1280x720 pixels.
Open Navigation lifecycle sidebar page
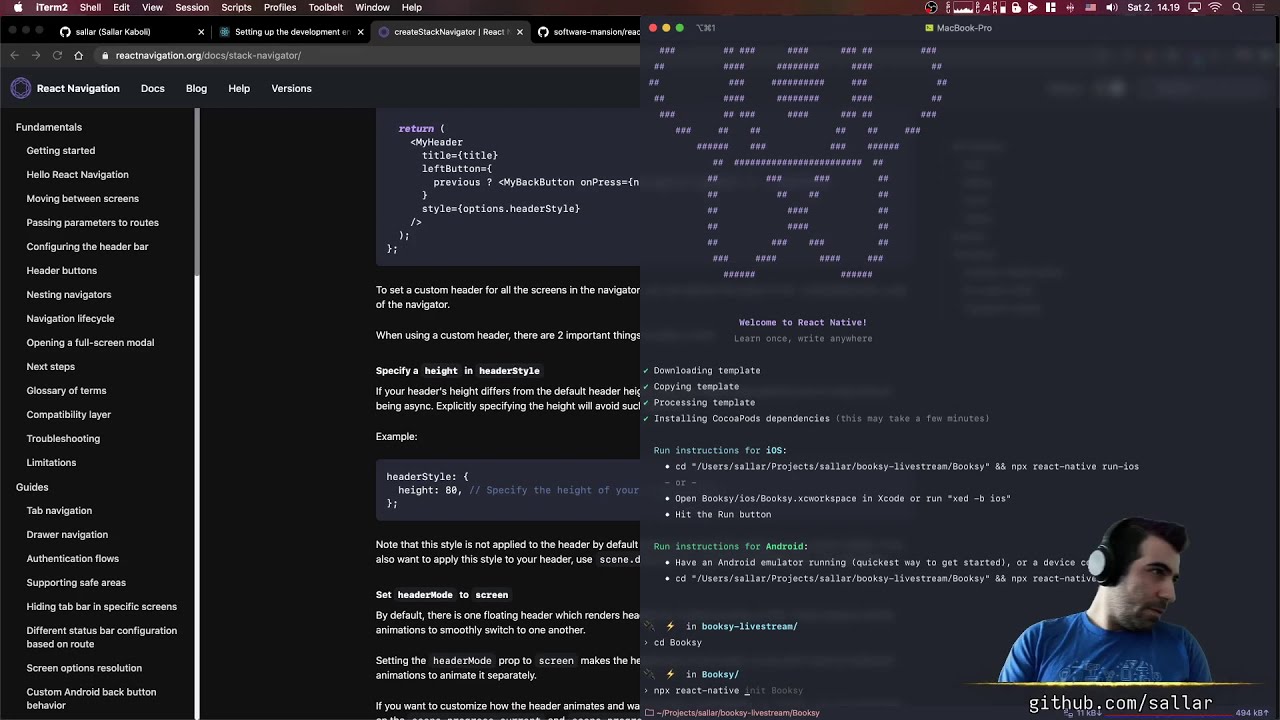click(x=70, y=318)
